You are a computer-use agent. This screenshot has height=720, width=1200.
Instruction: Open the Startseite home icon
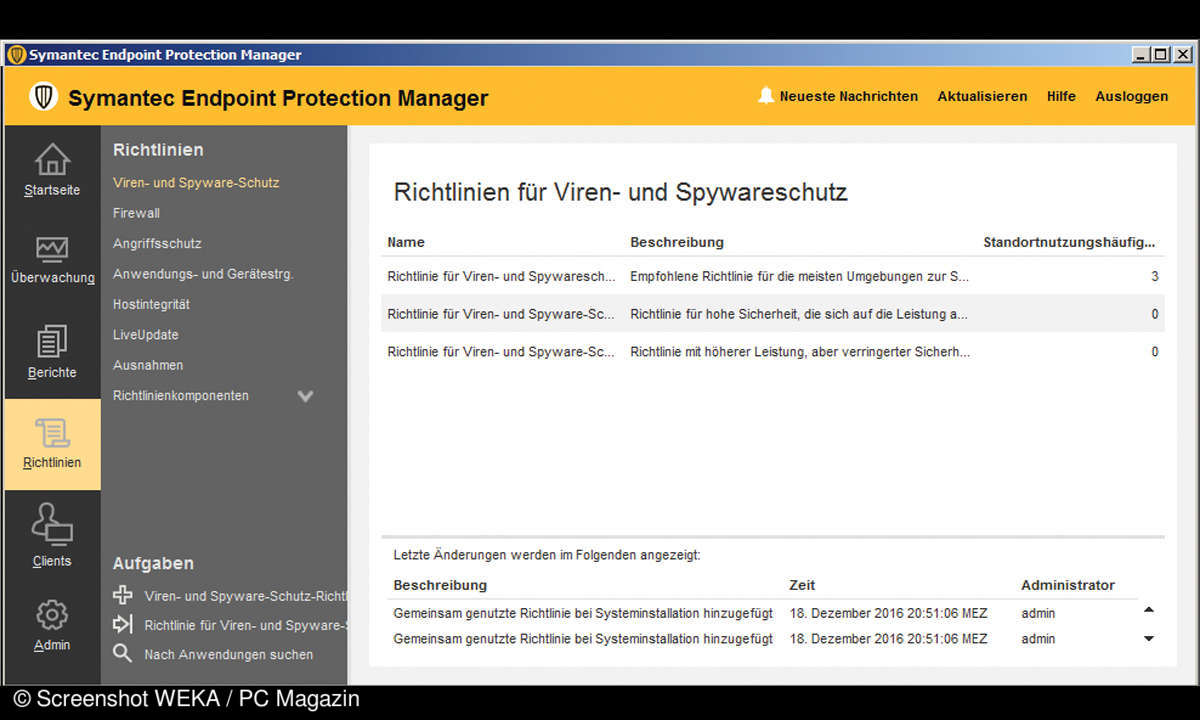[x=52, y=160]
